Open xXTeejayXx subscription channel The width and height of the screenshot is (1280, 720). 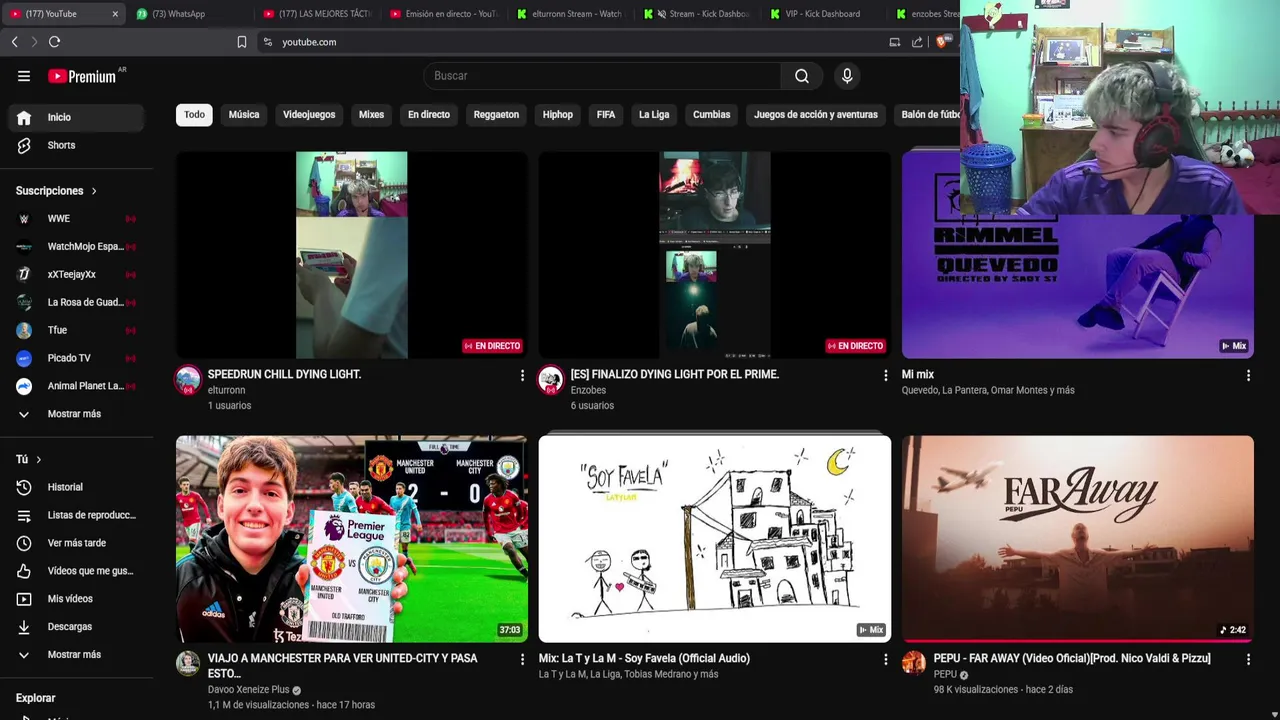click(x=77, y=275)
